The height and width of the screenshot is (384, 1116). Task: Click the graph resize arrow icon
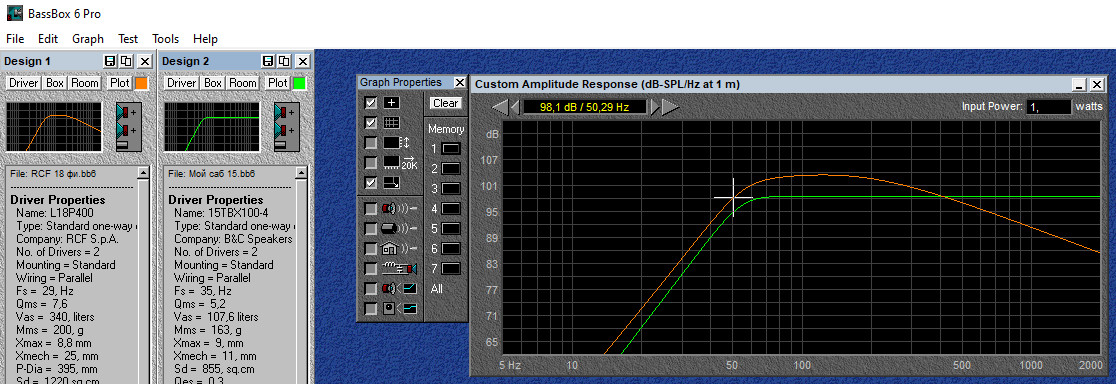[392, 183]
